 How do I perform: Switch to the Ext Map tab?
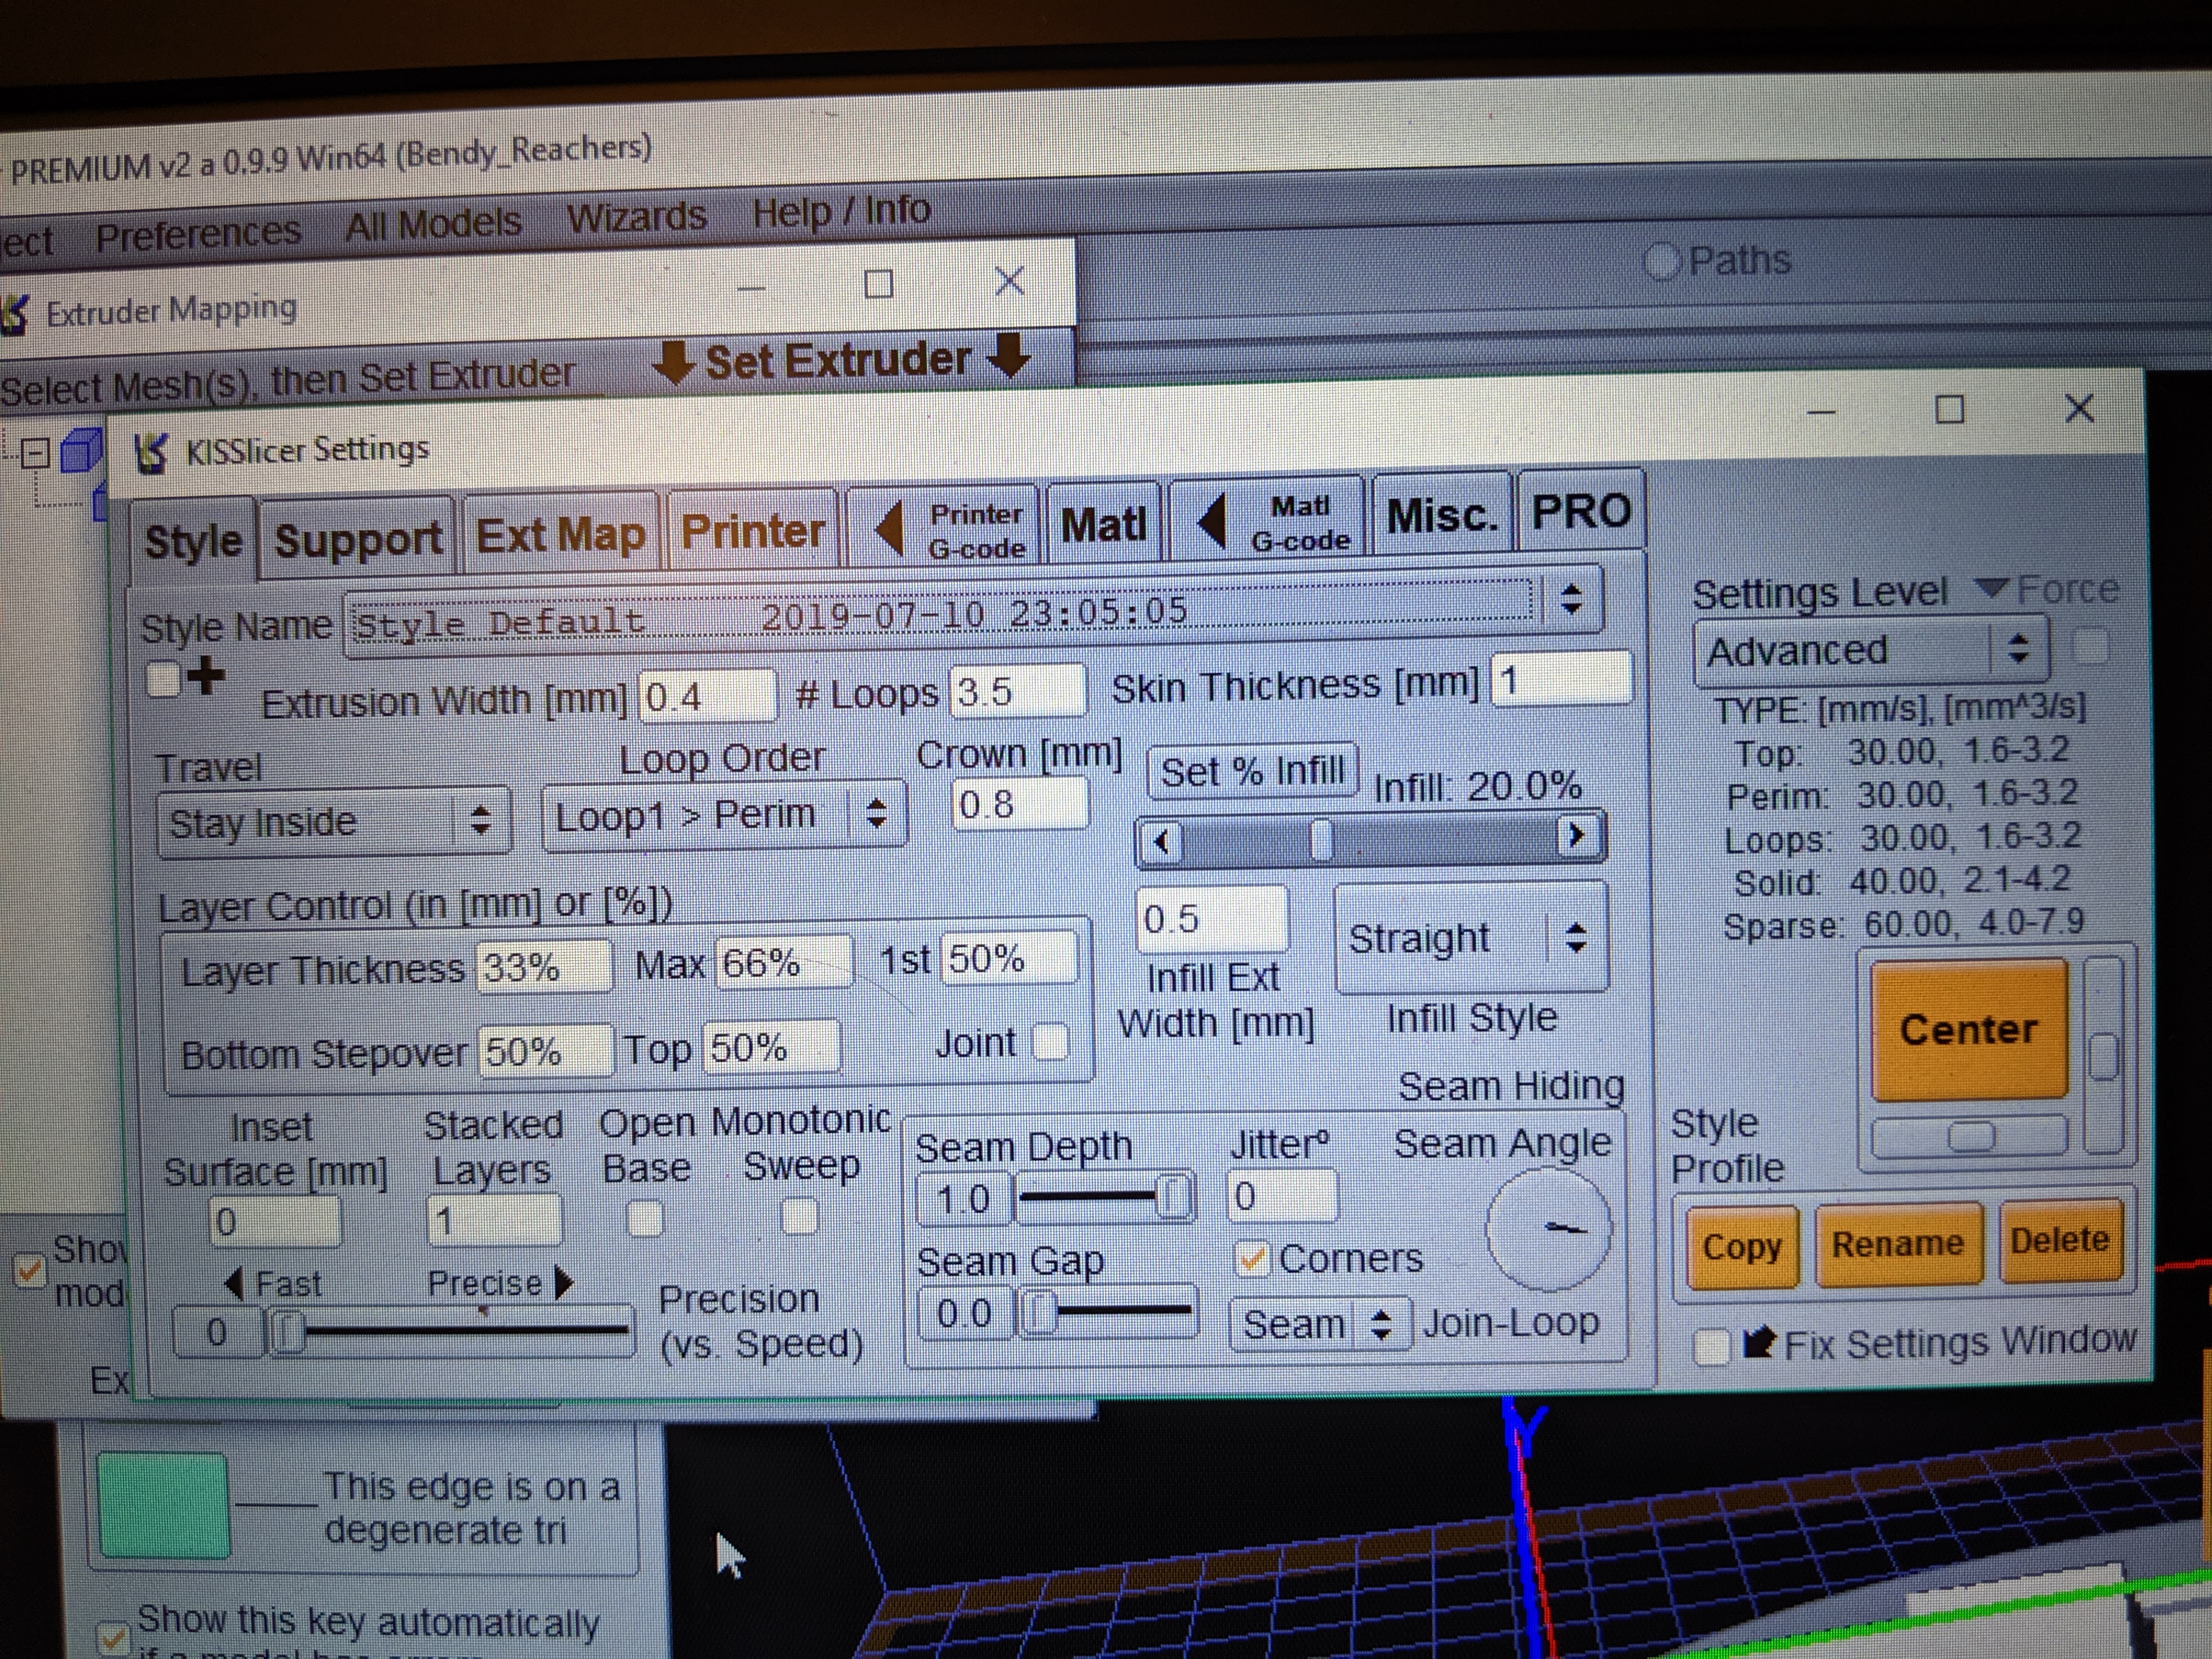point(560,535)
